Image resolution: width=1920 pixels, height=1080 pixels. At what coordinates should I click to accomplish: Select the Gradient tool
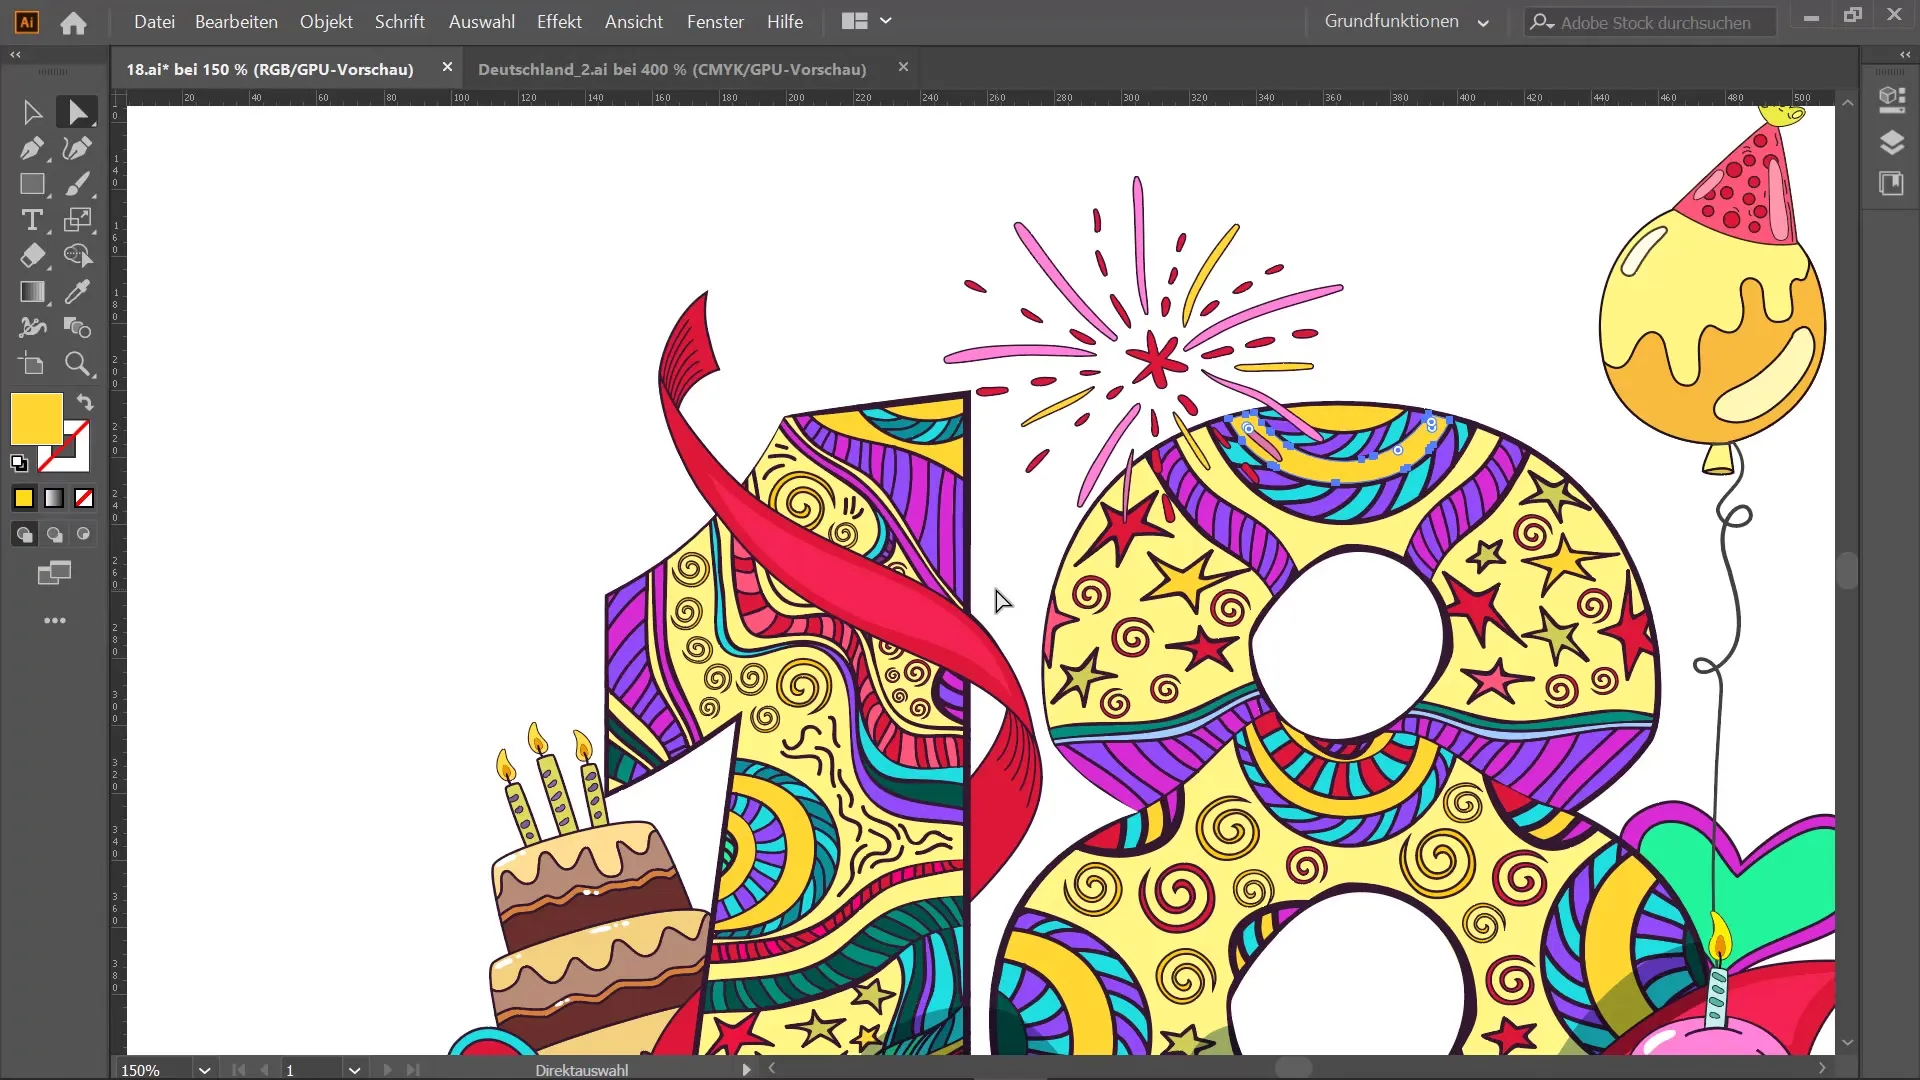[x=32, y=292]
